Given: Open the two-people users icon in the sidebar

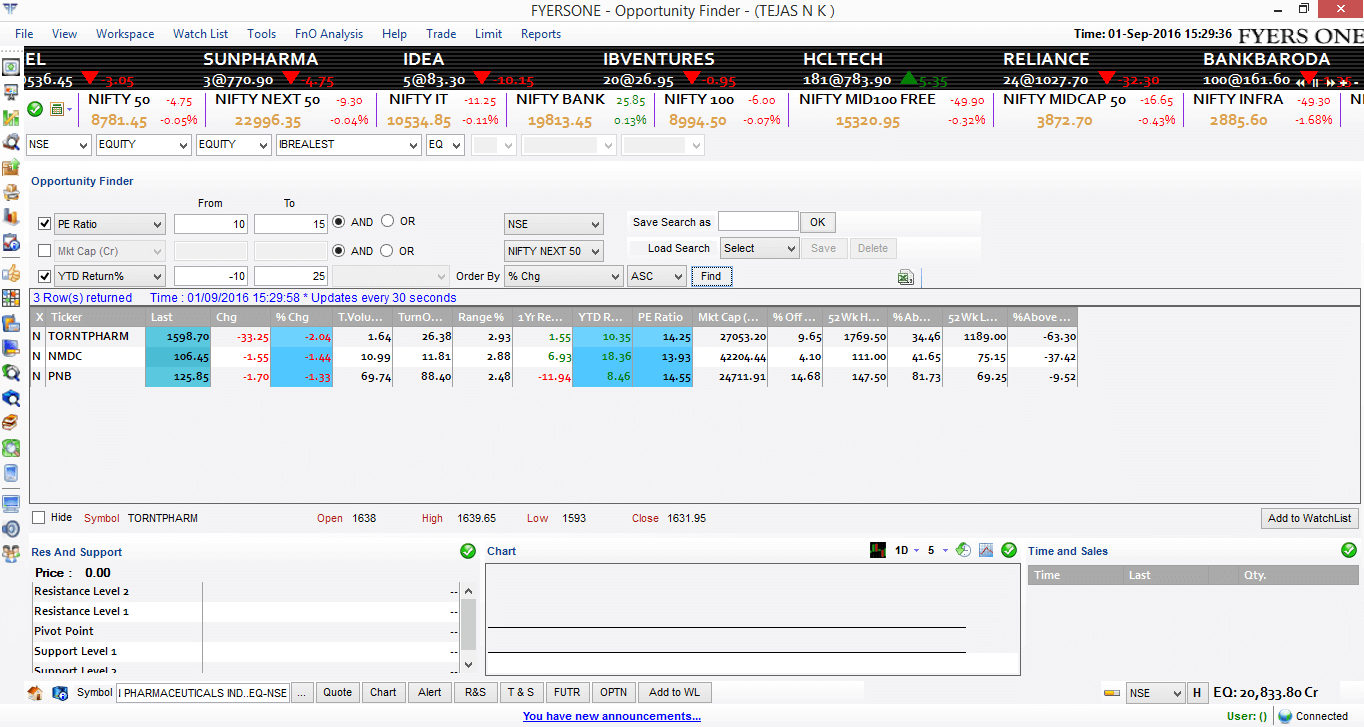Looking at the screenshot, I should click(x=11, y=554).
